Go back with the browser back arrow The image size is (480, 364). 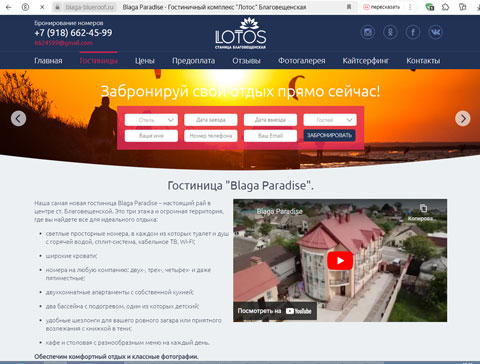click(x=8, y=7)
